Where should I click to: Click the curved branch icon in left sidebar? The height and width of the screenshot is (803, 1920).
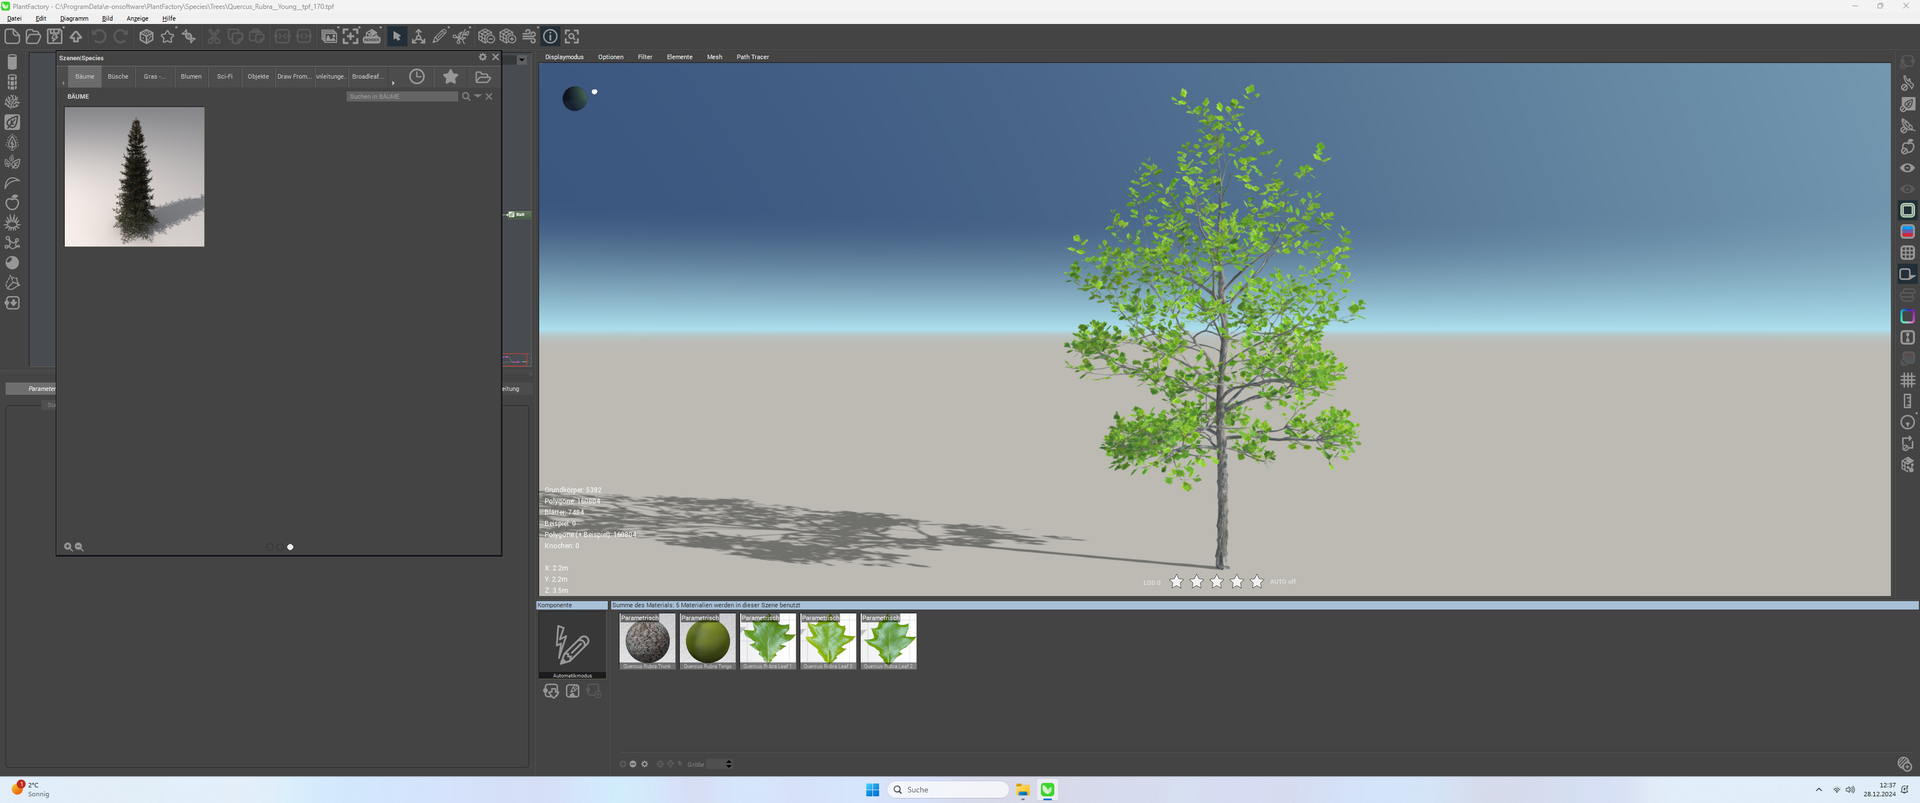12,183
